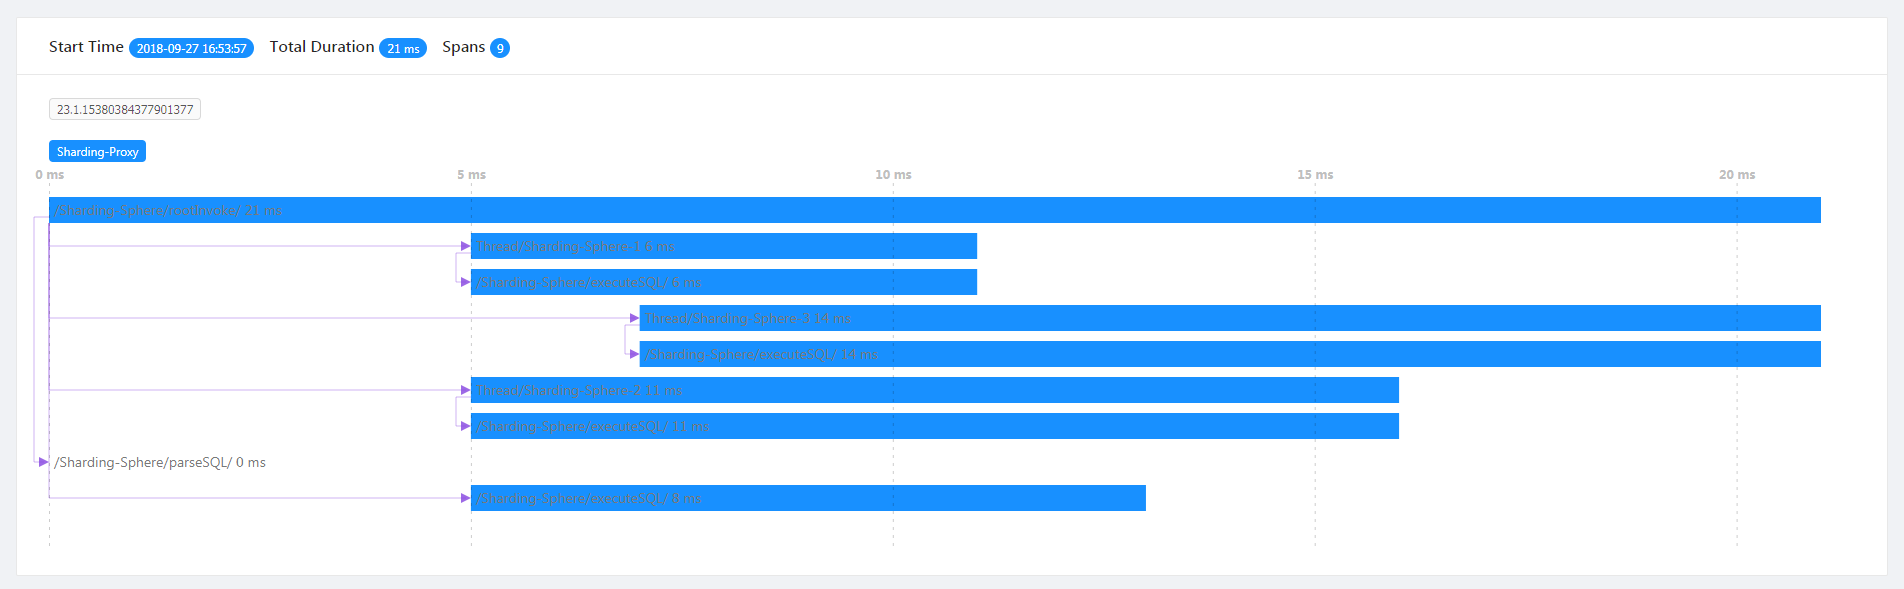The width and height of the screenshot is (1904, 589).
Task: Click the start time 2018-09-27 16:53:57 badge
Action: (191, 48)
